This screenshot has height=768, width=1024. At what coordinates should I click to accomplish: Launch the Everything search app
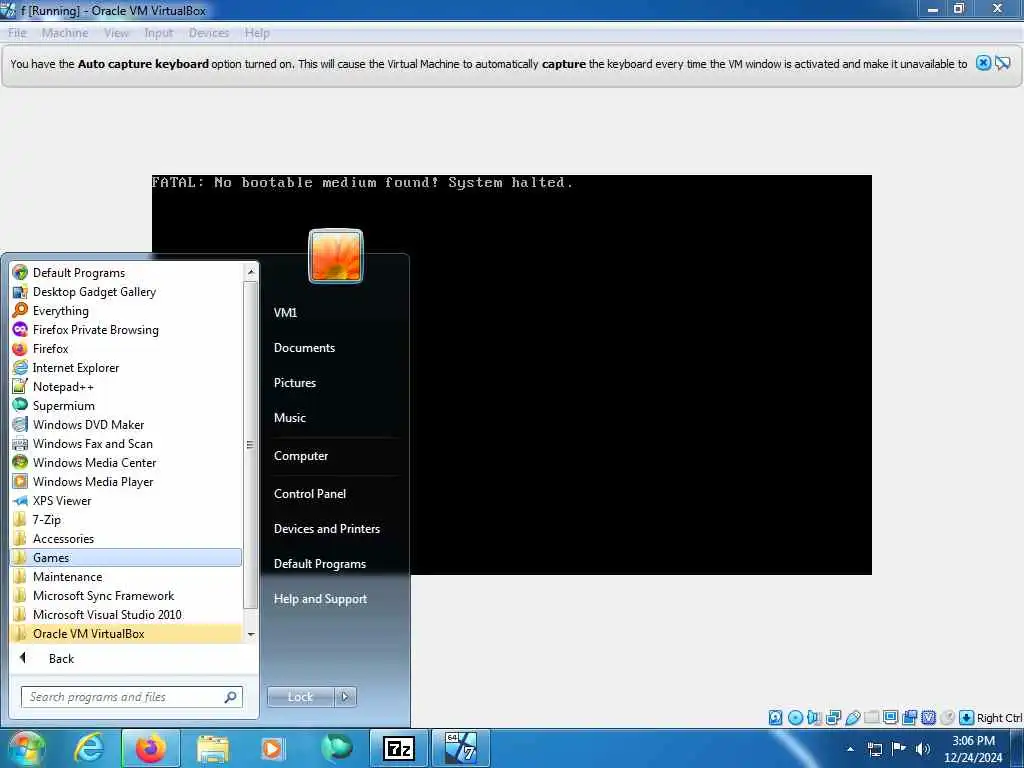[x=125, y=310]
